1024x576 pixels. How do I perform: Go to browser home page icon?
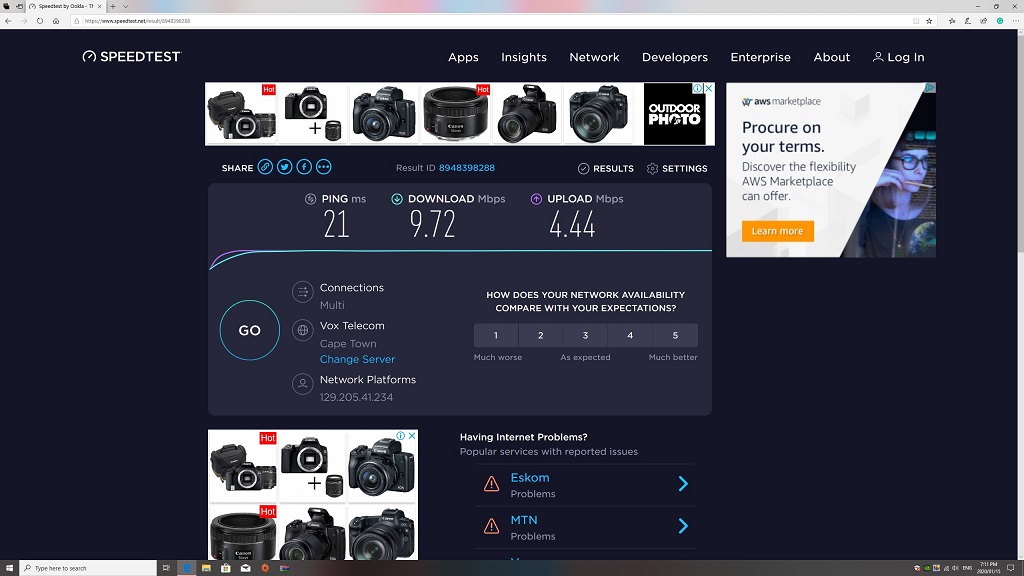[x=56, y=21]
